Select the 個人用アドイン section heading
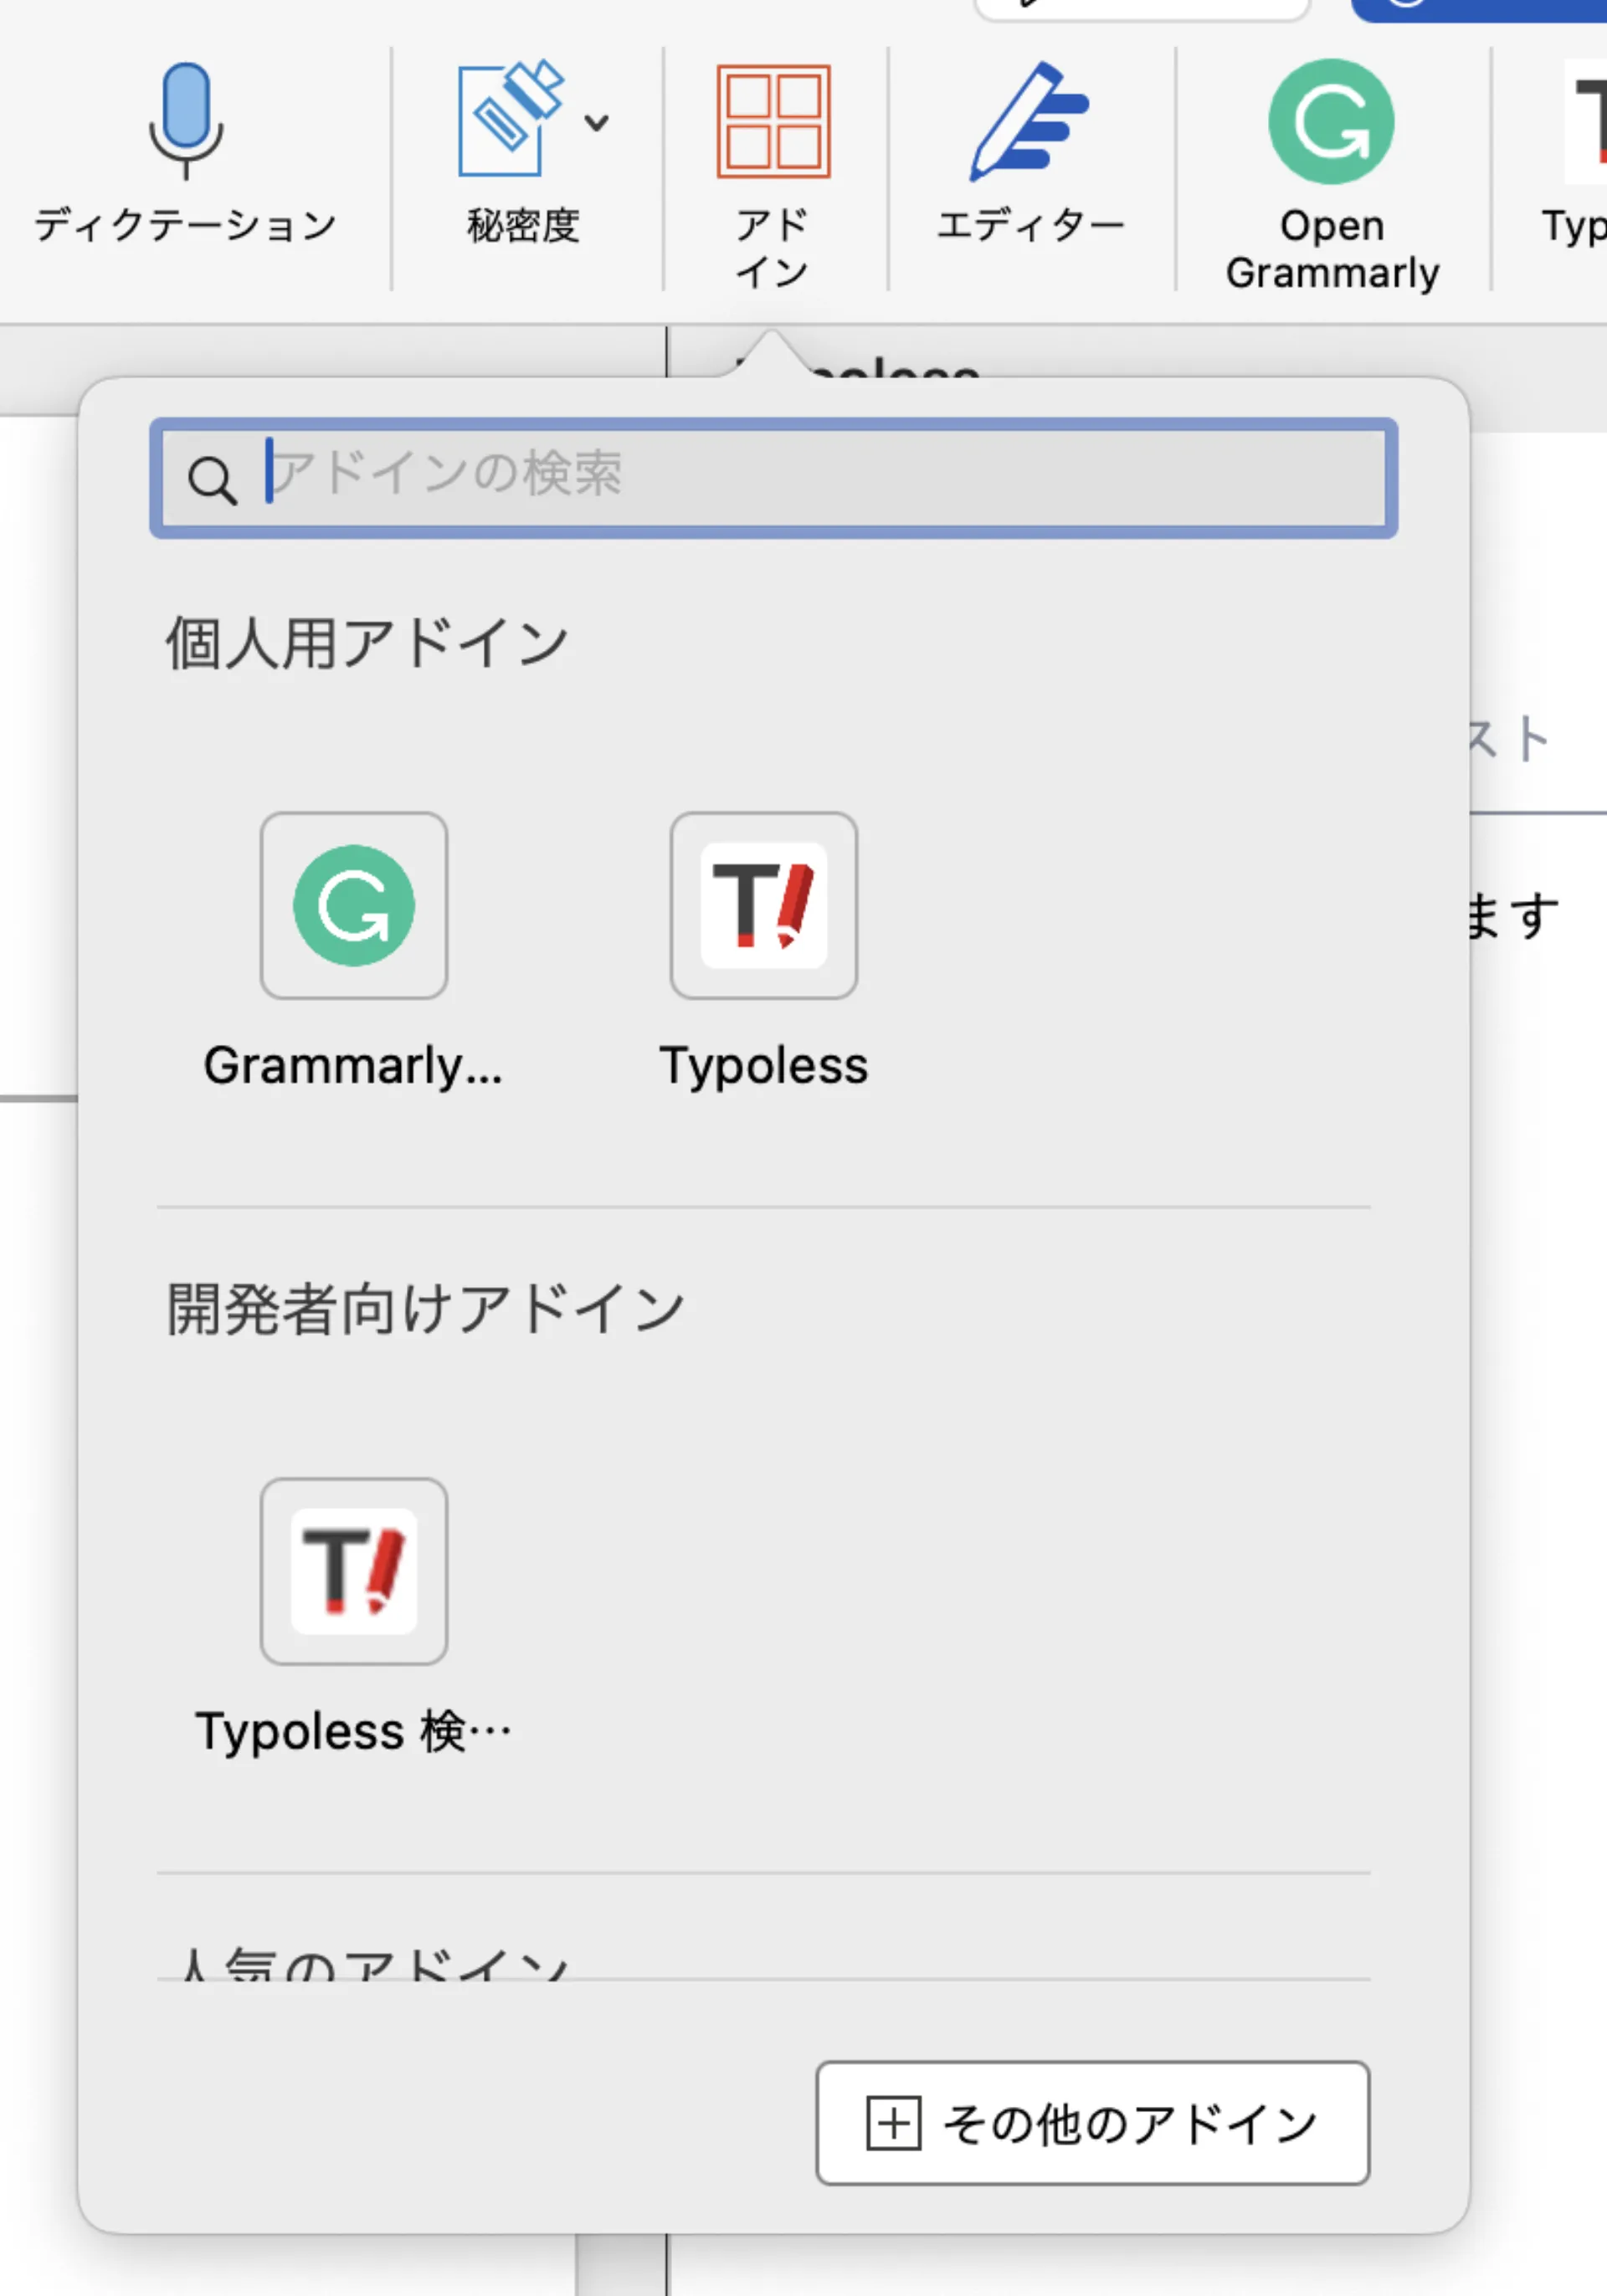The width and height of the screenshot is (1607, 2296). 367,642
